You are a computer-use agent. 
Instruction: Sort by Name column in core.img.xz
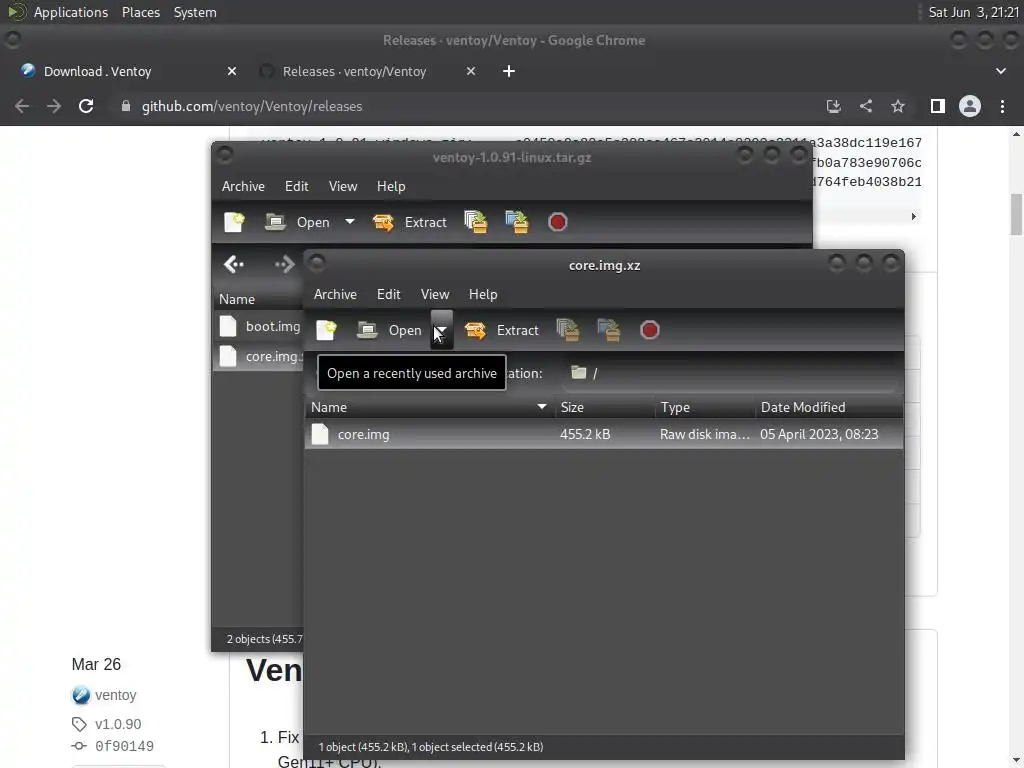point(430,407)
